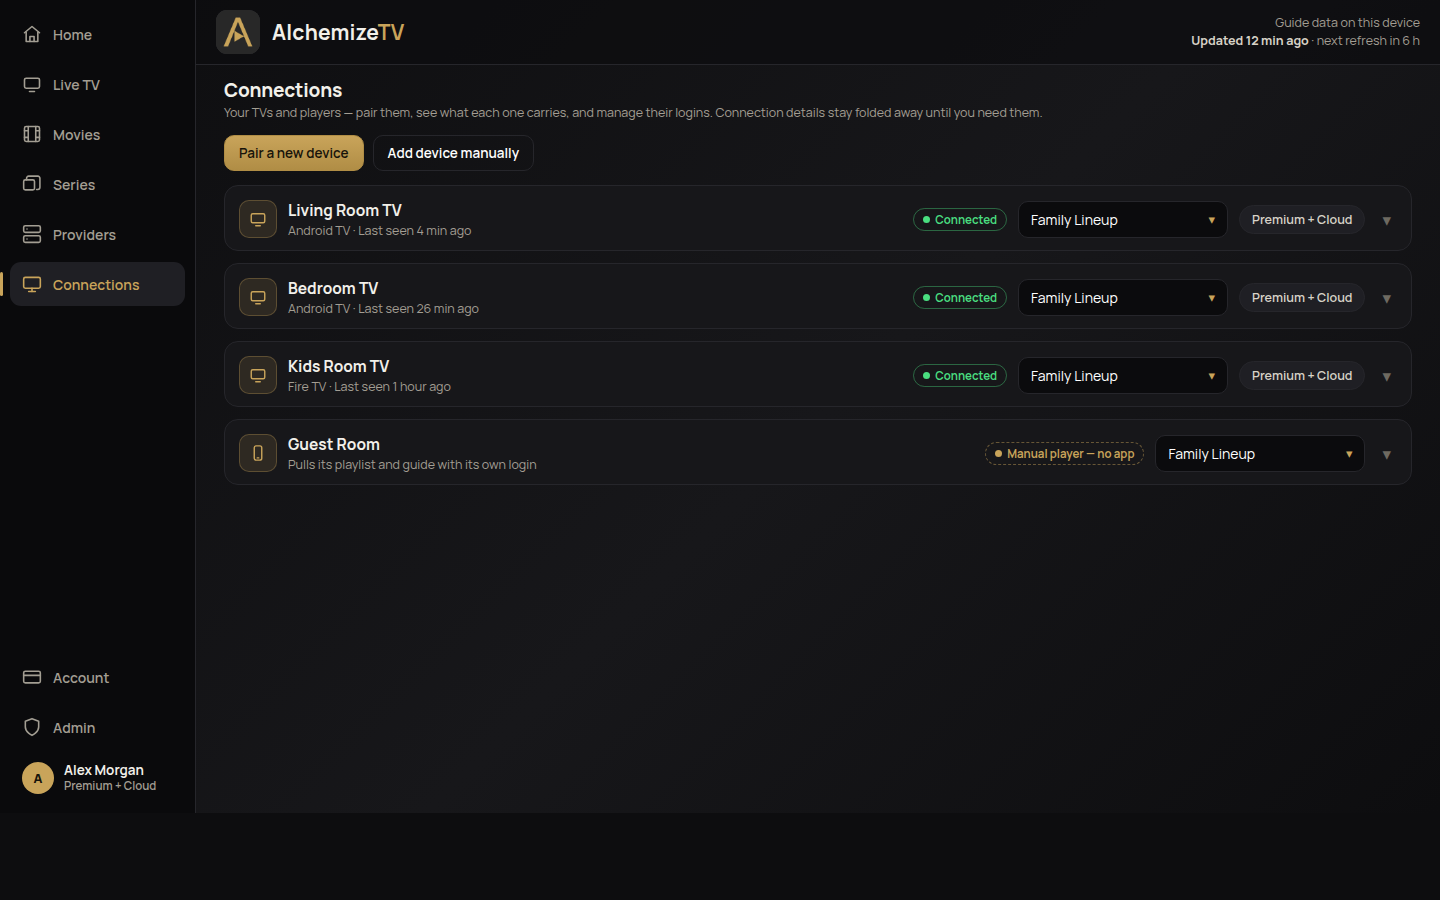Click Premium + Cloud badge on Bedroom TV
1440x900 pixels.
pyautogui.click(x=1302, y=298)
